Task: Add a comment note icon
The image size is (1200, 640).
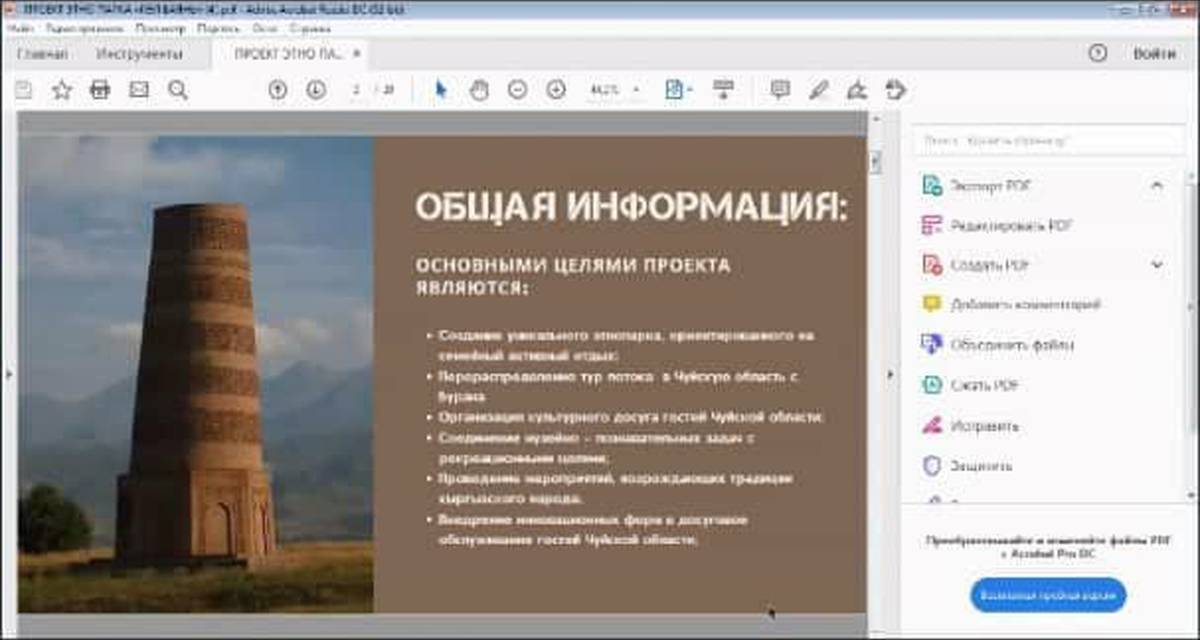Action: (780, 90)
